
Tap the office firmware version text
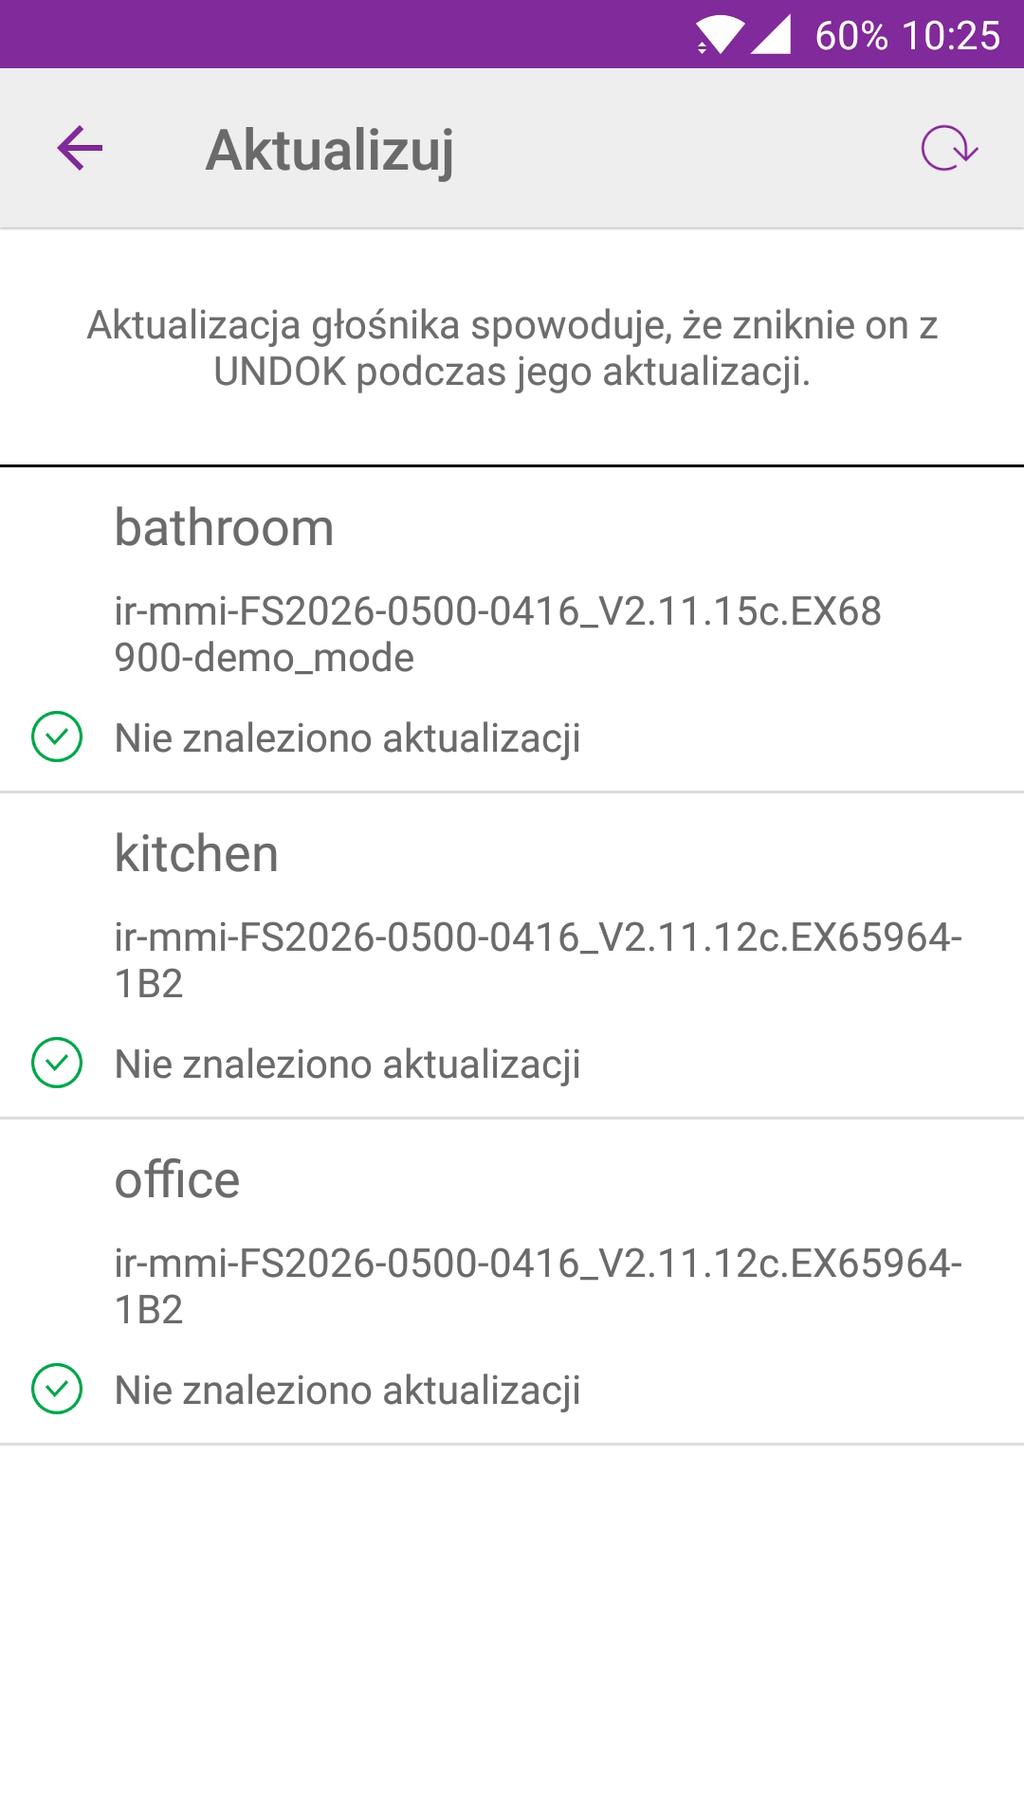pyautogui.click(x=538, y=1286)
